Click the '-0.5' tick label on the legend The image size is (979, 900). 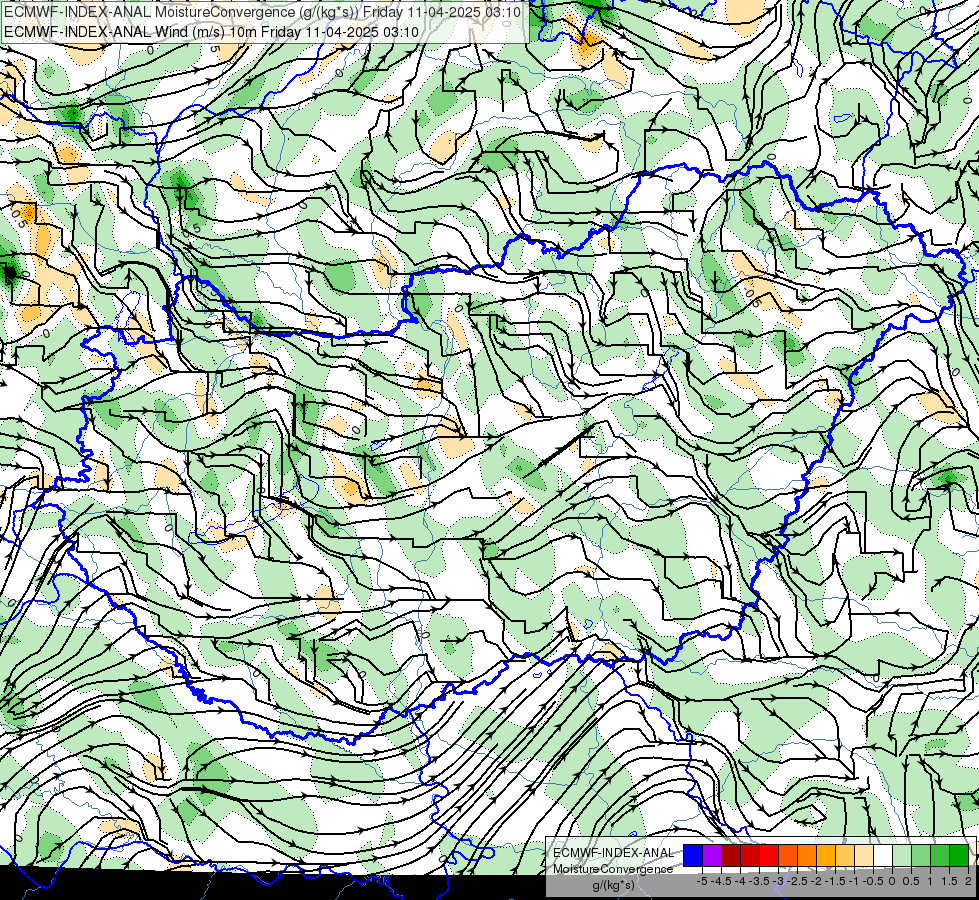click(x=873, y=881)
